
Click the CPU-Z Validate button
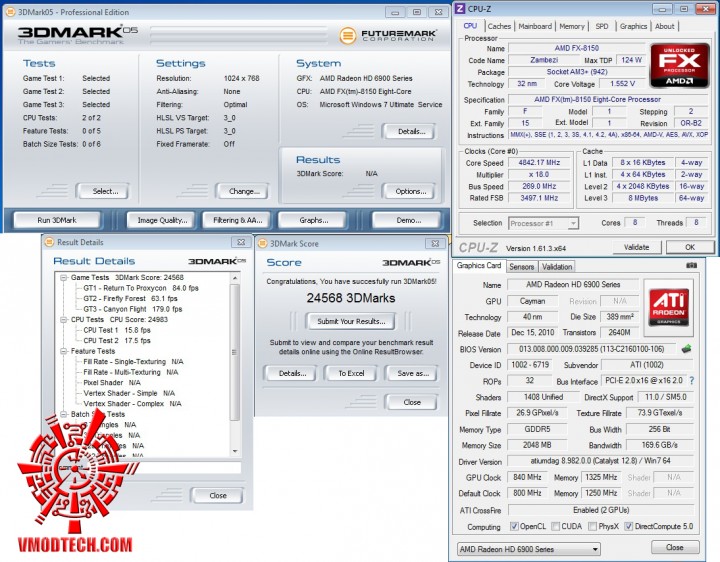click(x=637, y=247)
